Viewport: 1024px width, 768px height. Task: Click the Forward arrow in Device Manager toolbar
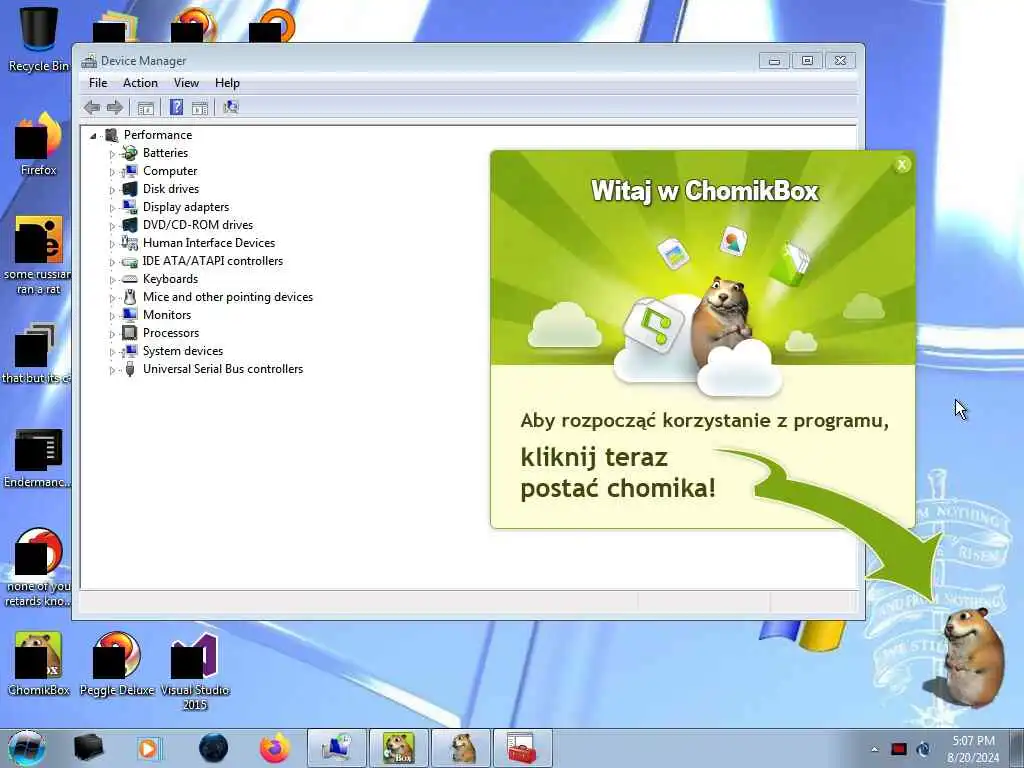(x=115, y=108)
